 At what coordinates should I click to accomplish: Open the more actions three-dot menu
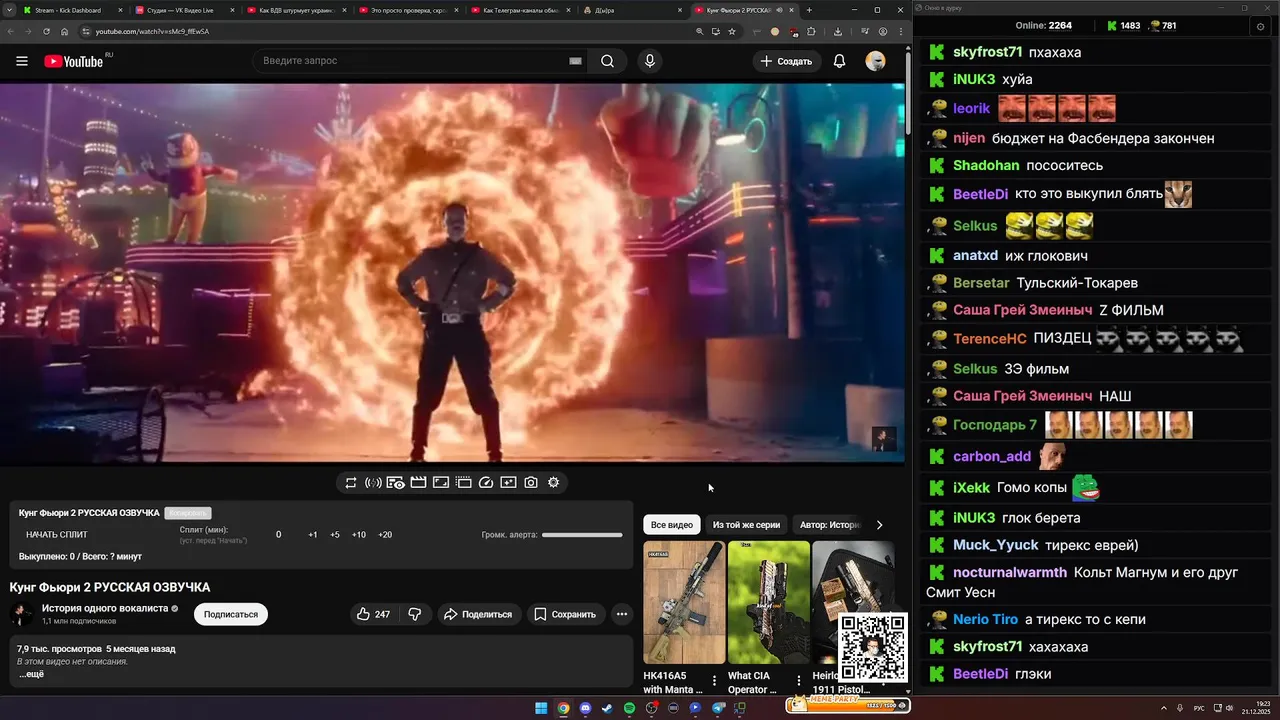tap(622, 614)
